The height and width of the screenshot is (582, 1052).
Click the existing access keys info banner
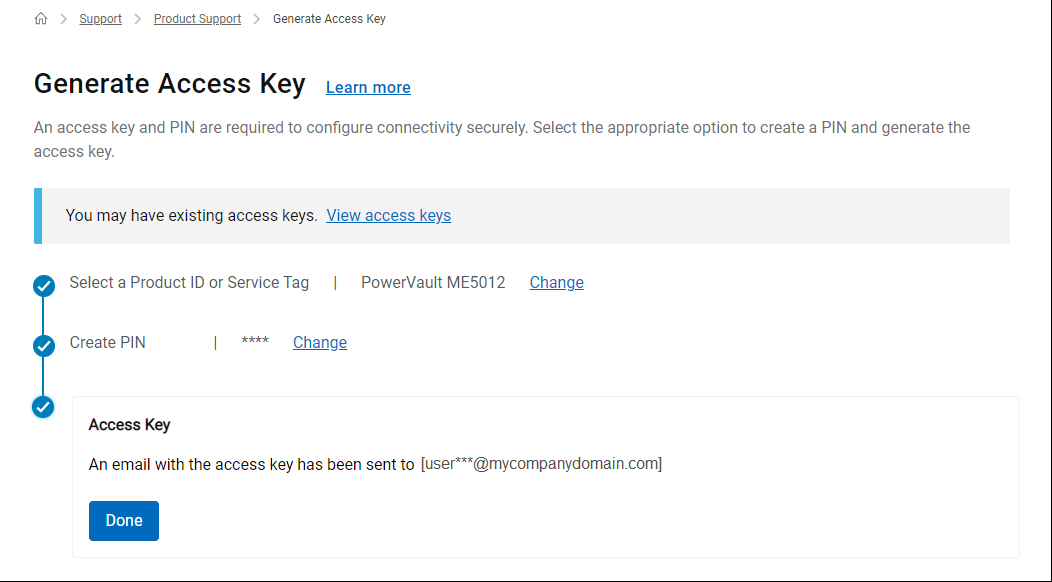700,216
